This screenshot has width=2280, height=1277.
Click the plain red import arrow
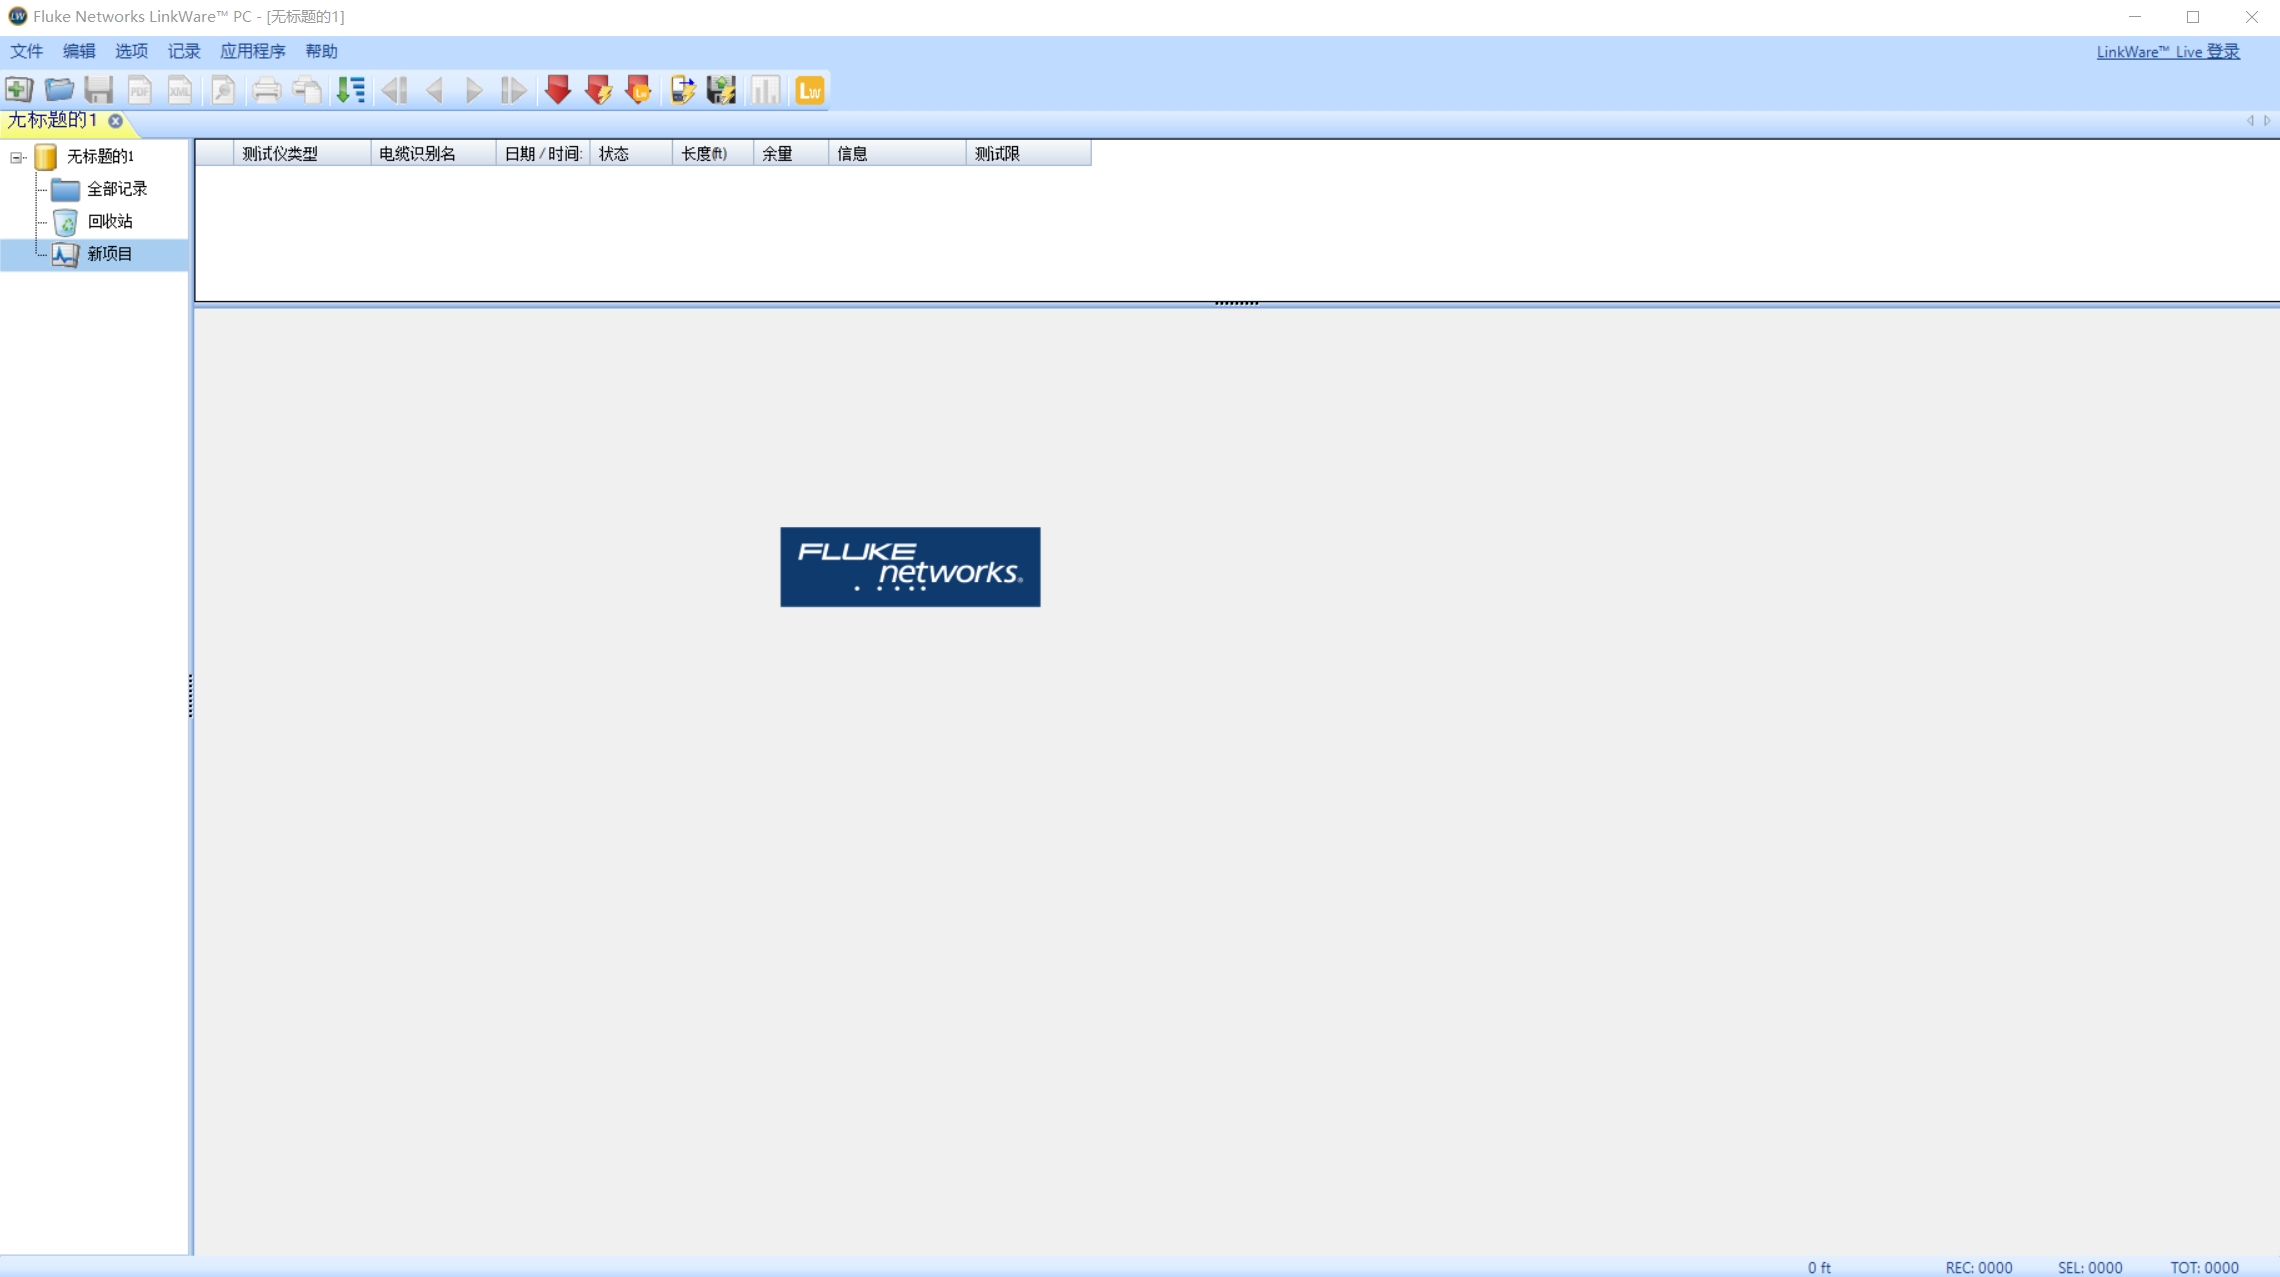point(558,90)
